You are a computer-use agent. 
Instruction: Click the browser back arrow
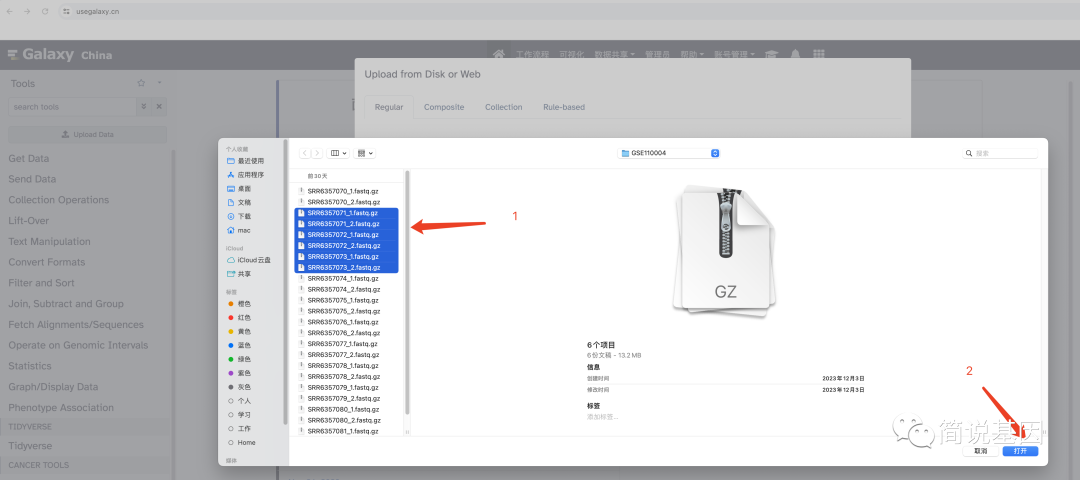[11, 11]
